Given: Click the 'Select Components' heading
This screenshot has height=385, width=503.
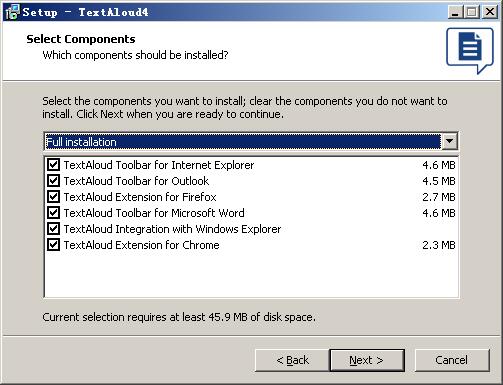Looking at the screenshot, I should click(x=81, y=39).
